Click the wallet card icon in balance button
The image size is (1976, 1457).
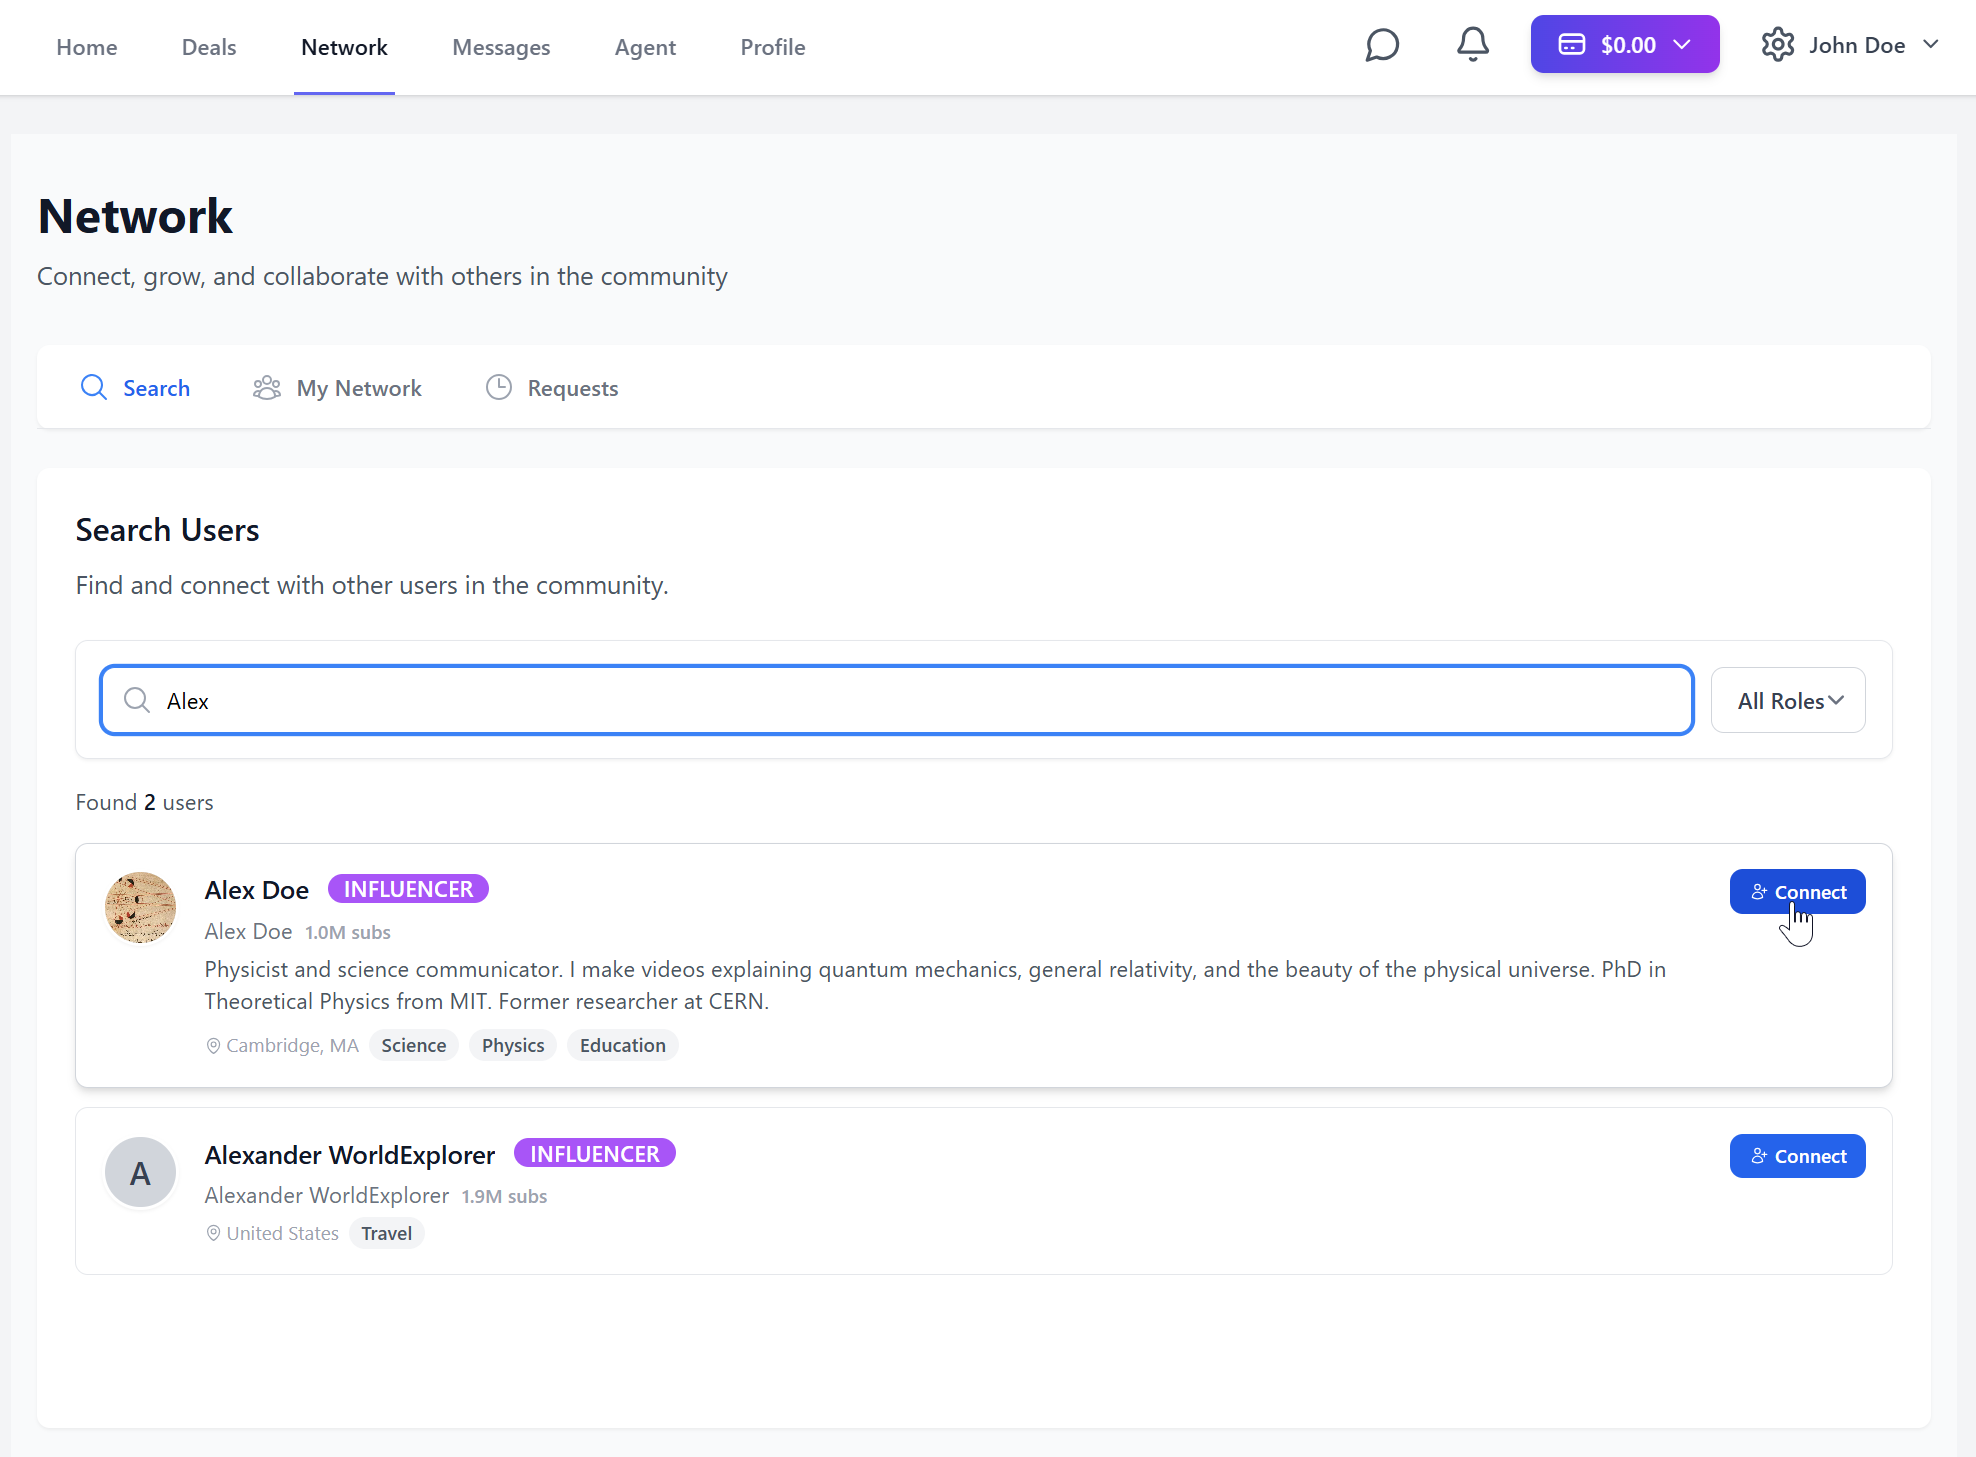tap(1572, 45)
